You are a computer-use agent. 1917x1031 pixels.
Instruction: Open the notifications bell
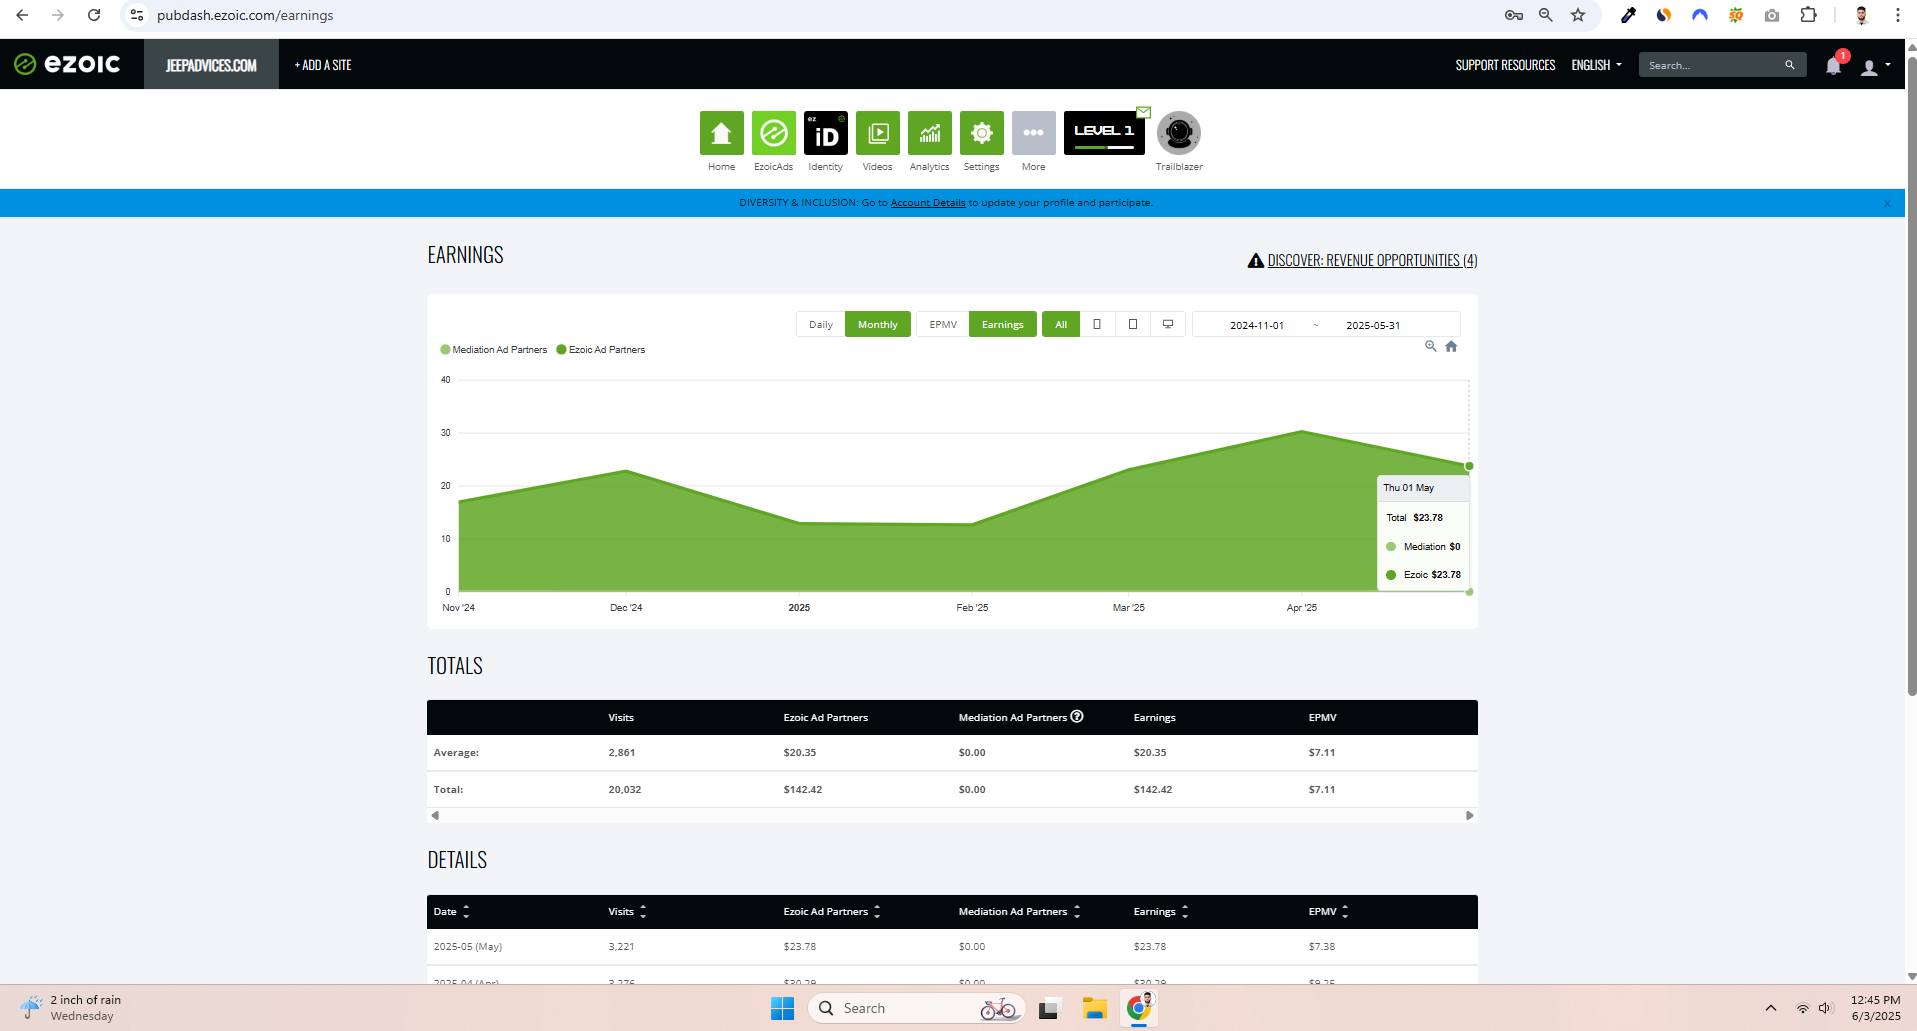pos(1833,66)
